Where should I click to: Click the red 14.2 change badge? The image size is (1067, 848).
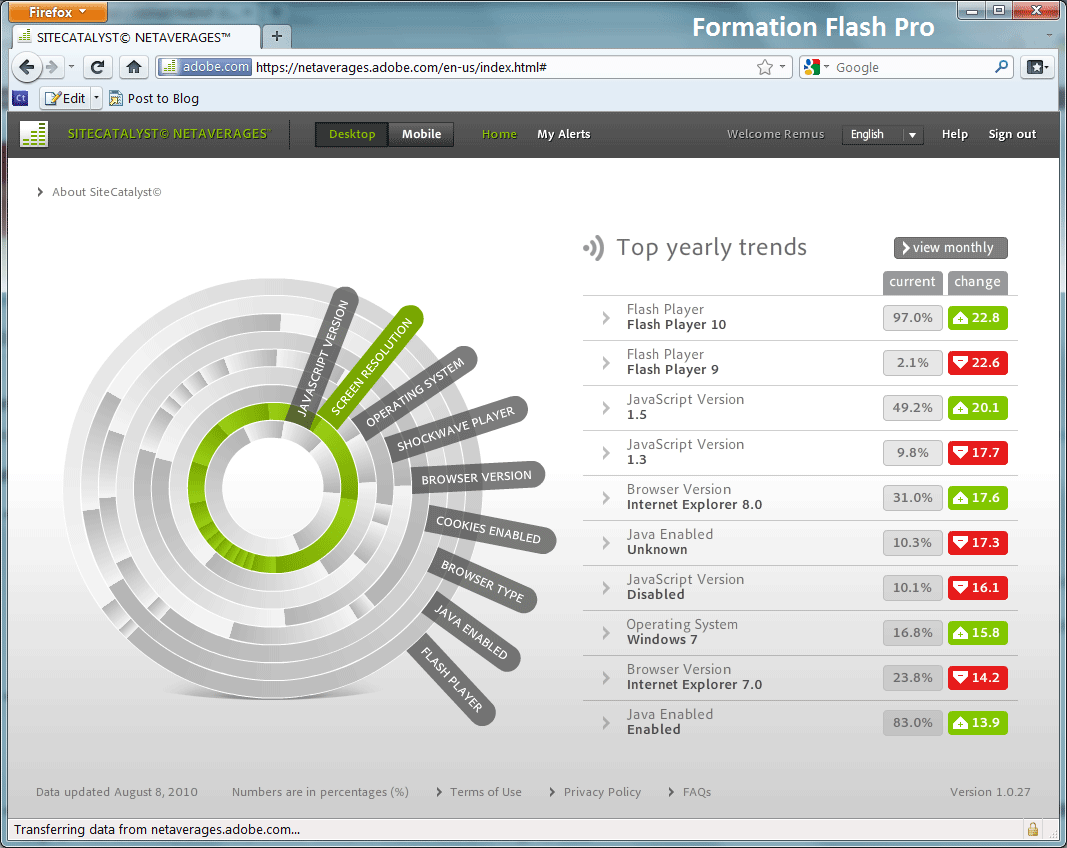coord(977,677)
